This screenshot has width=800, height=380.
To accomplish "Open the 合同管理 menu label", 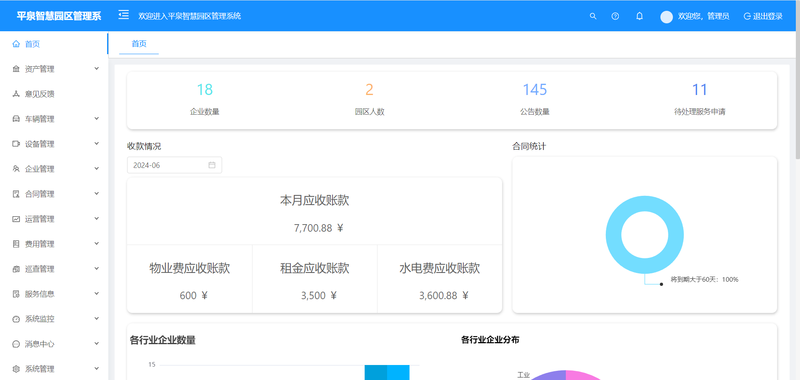I will coord(40,194).
